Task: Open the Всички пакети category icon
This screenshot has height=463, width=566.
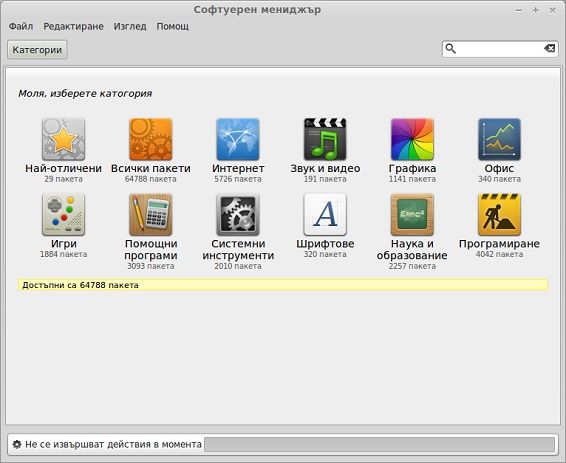Action: tap(151, 139)
